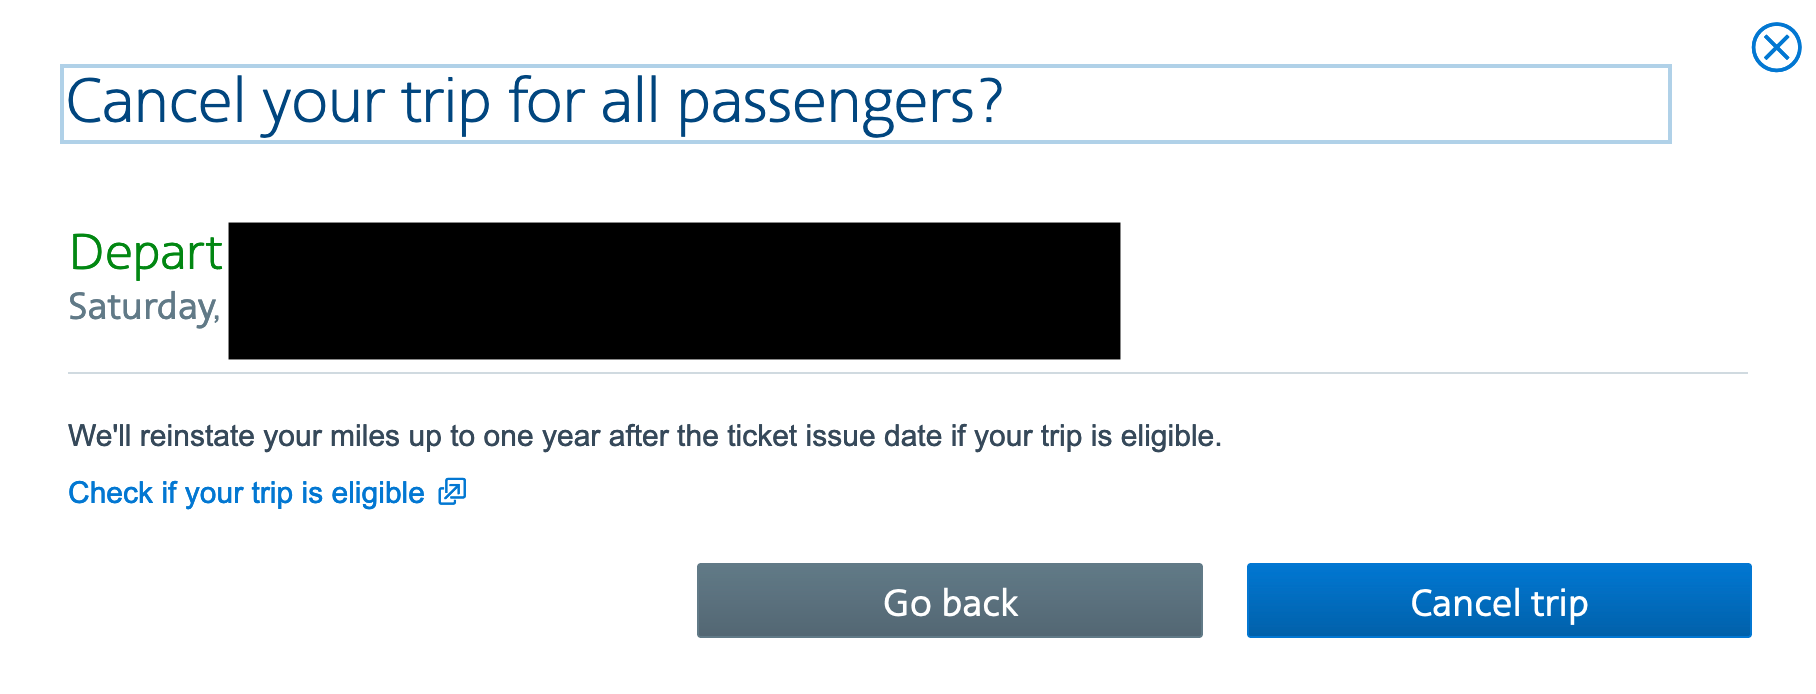
Task: Click the miles reinstatement notice text
Action: click(x=645, y=436)
